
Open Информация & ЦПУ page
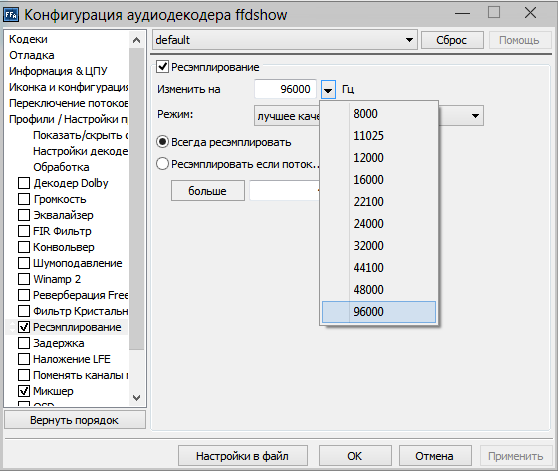pos(58,71)
